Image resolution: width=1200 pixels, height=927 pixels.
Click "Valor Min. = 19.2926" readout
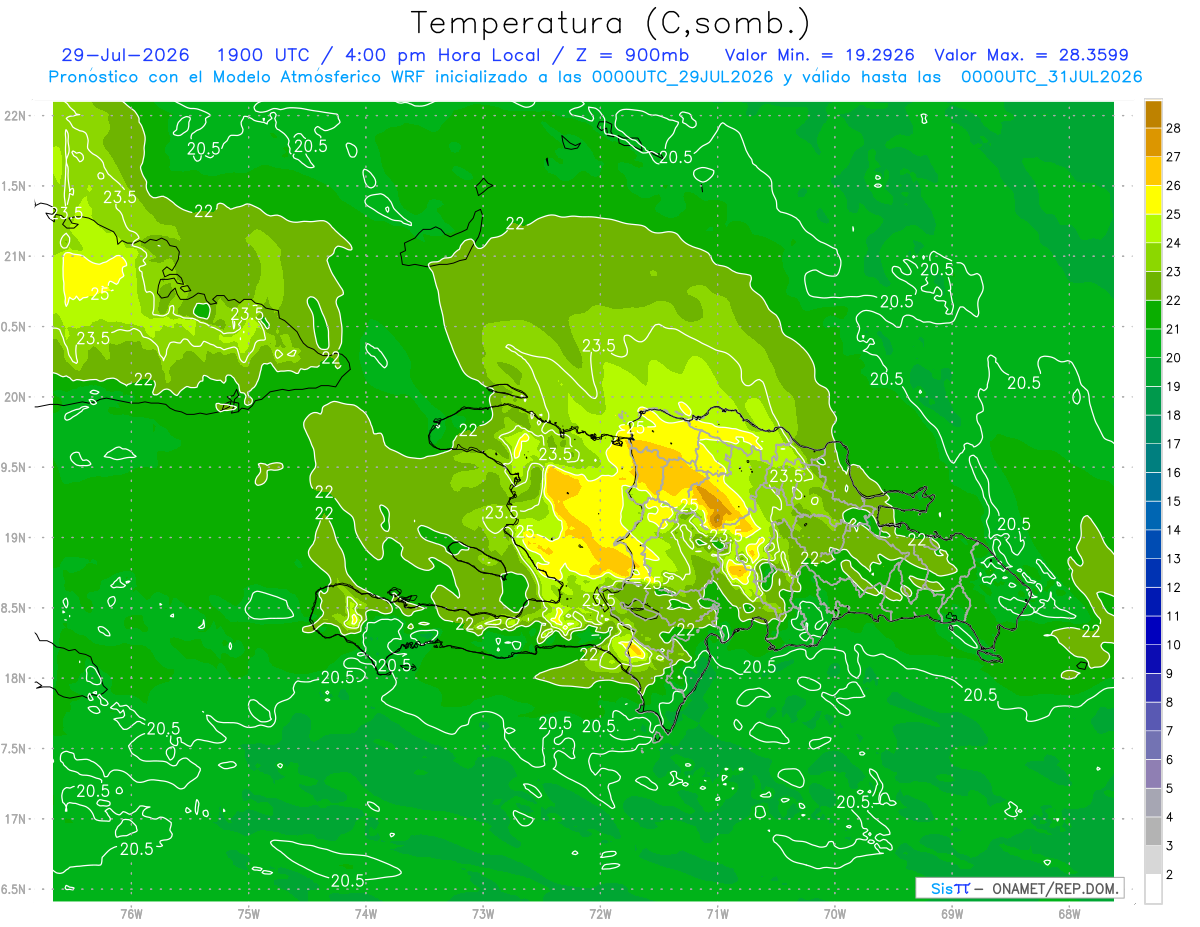coord(819,55)
